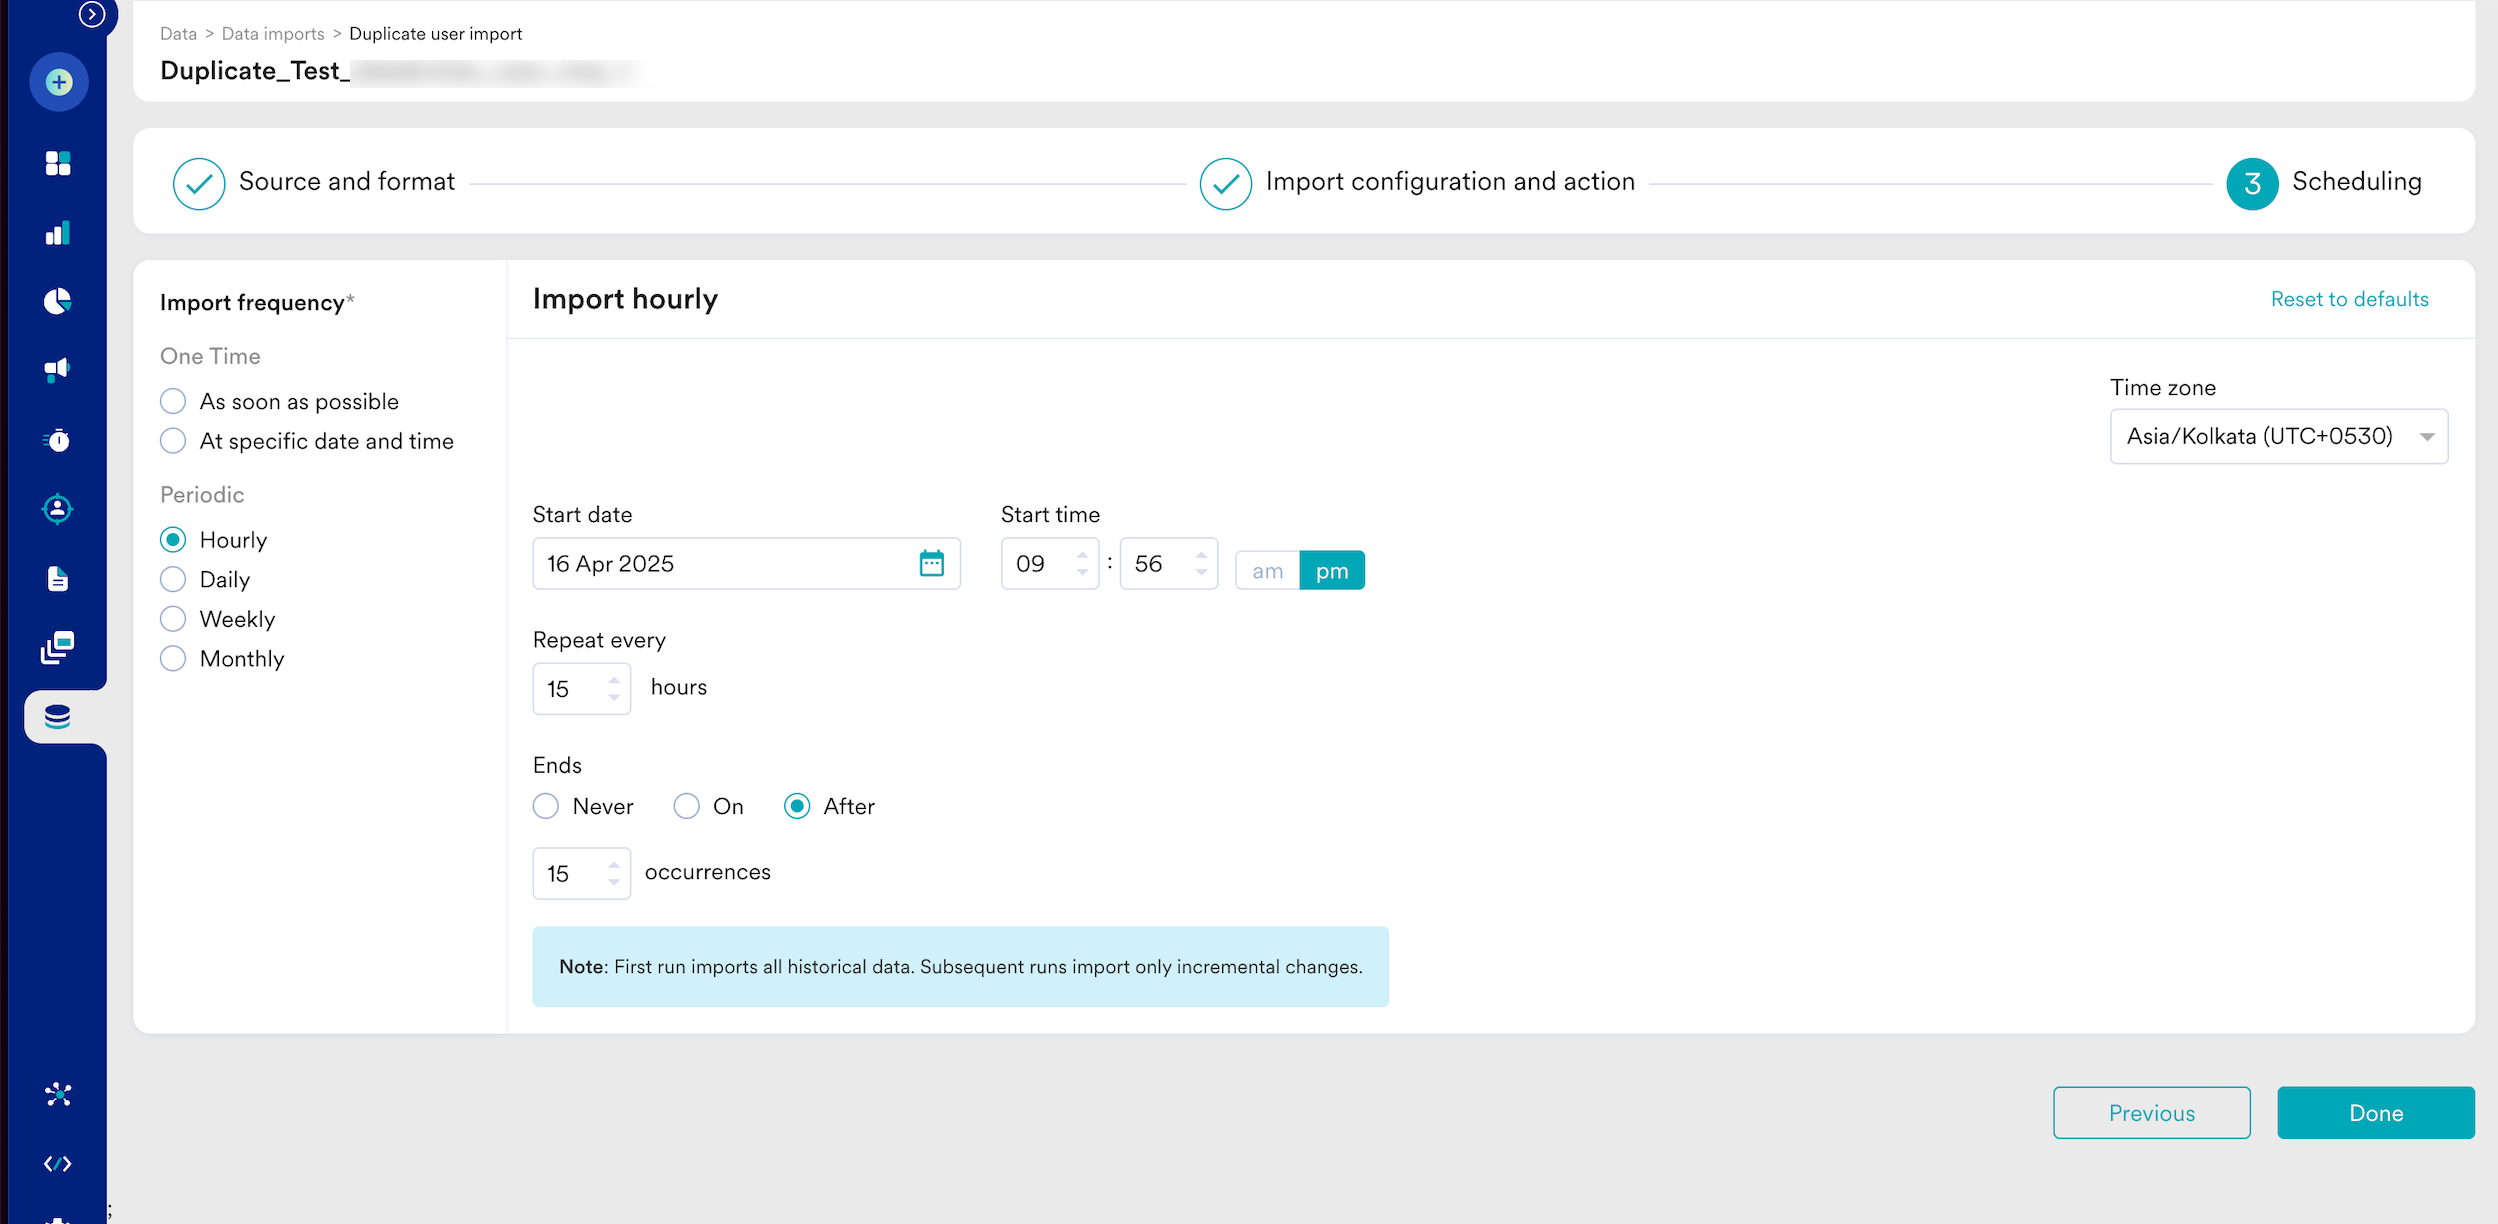2498x1224 pixels.
Task: Open the Time zone dropdown
Action: 2278,437
